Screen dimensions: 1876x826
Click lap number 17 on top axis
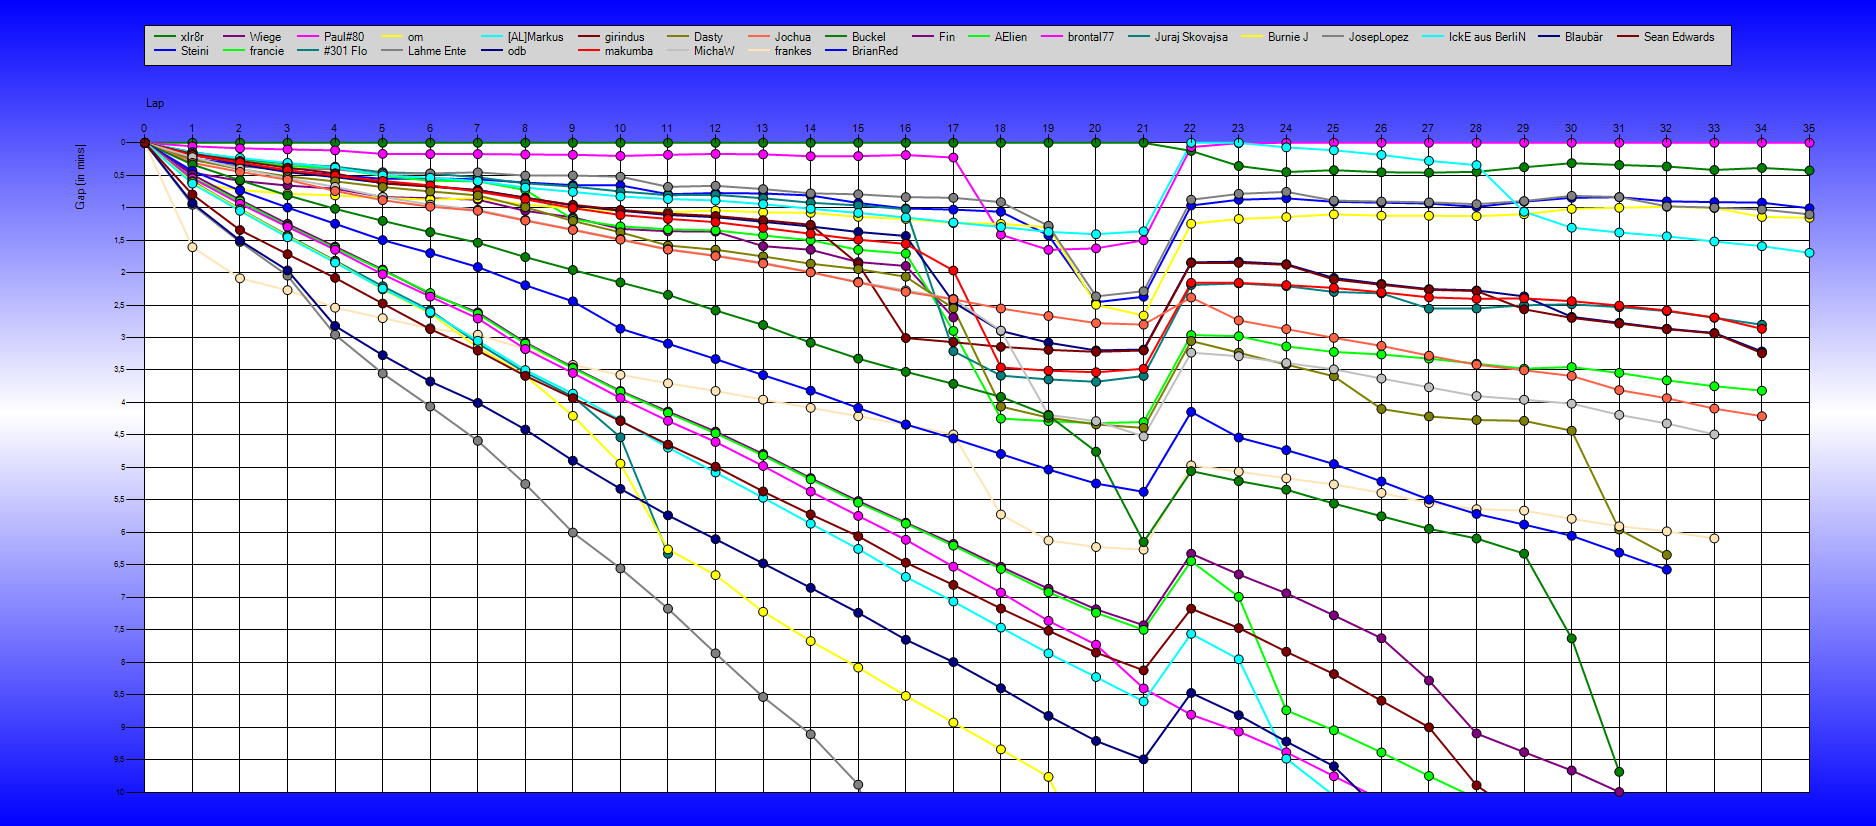(953, 128)
